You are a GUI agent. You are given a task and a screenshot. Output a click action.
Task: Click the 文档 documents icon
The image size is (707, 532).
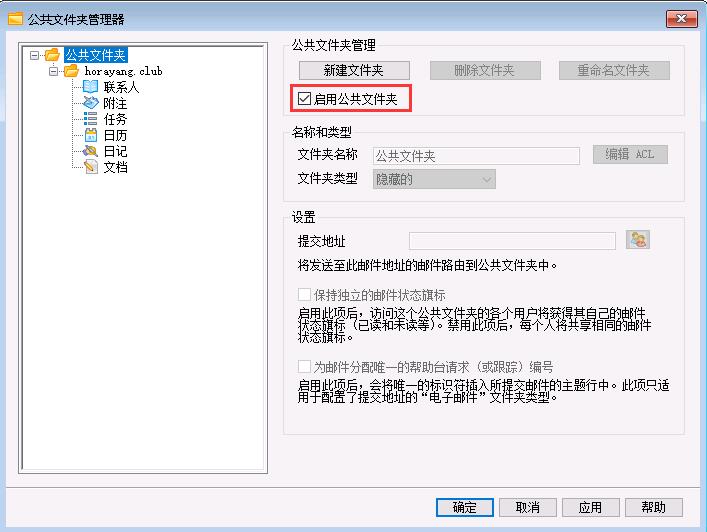click(x=91, y=167)
